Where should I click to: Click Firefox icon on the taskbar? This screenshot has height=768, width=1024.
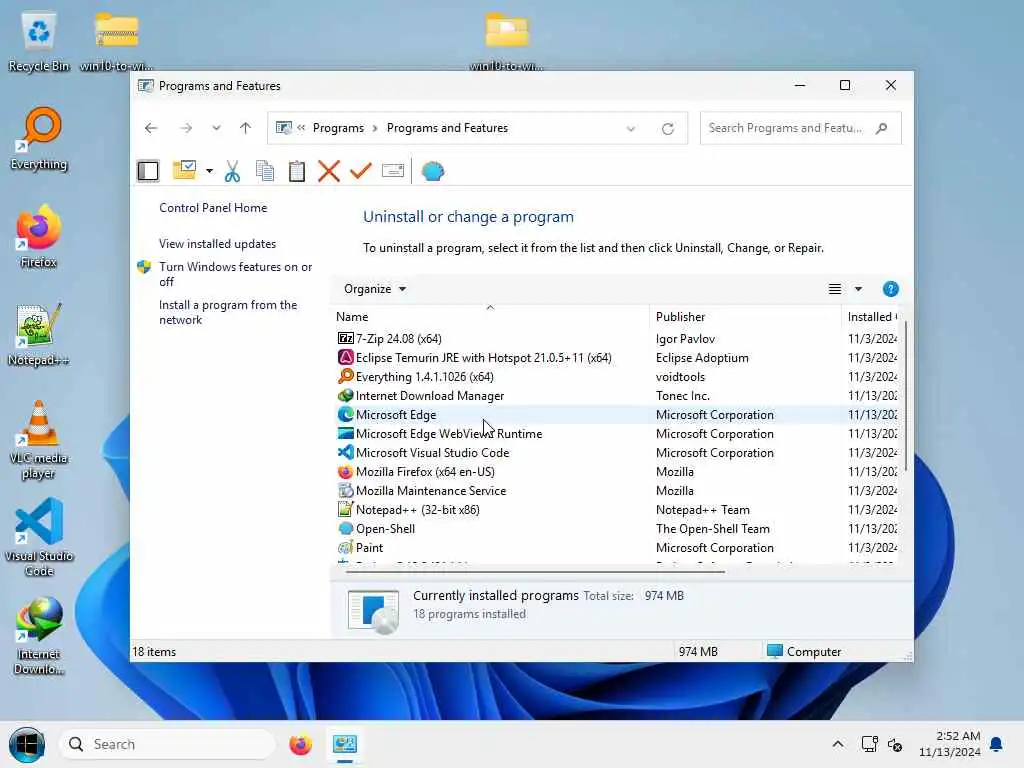(x=300, y=744)
